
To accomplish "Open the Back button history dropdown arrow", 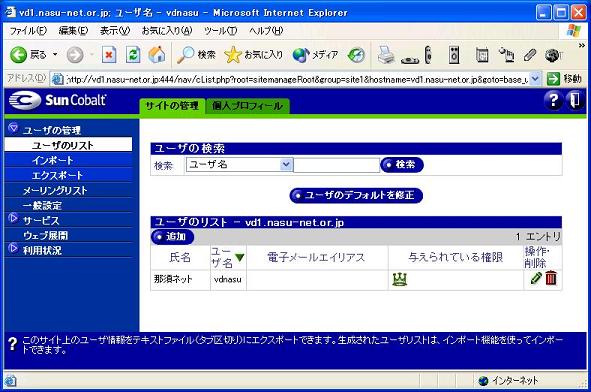I will tap(55, 55).
